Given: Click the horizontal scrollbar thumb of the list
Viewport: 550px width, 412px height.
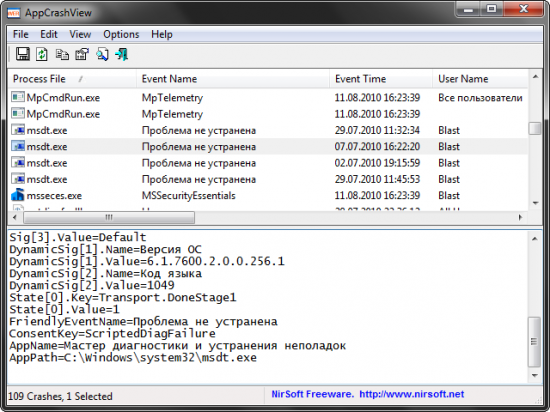Looking at the screenshot, I should (x=109, y=217).
